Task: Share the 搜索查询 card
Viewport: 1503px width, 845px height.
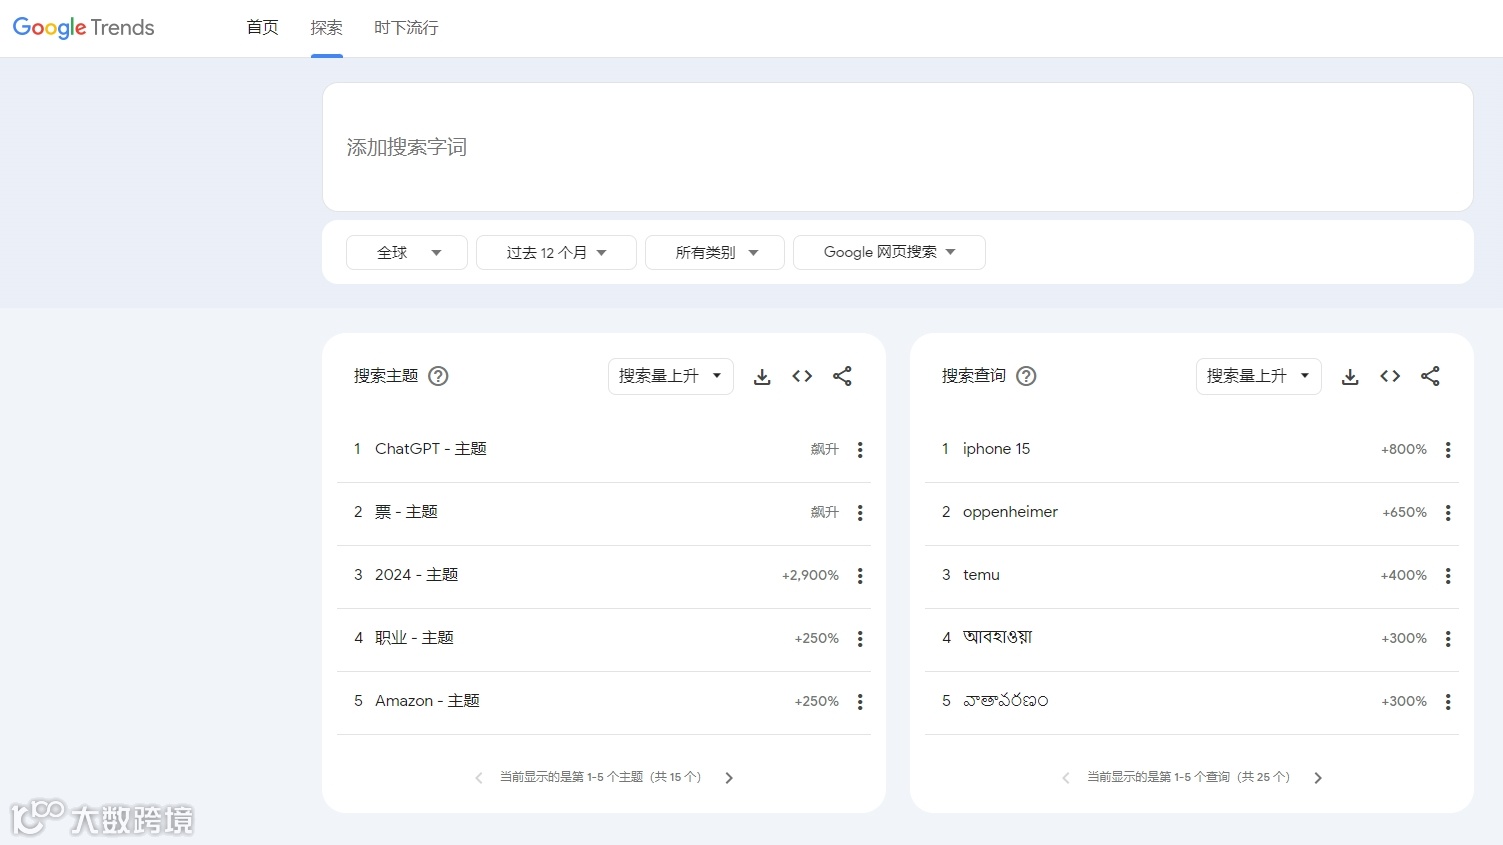Action: click(1430, 376)
